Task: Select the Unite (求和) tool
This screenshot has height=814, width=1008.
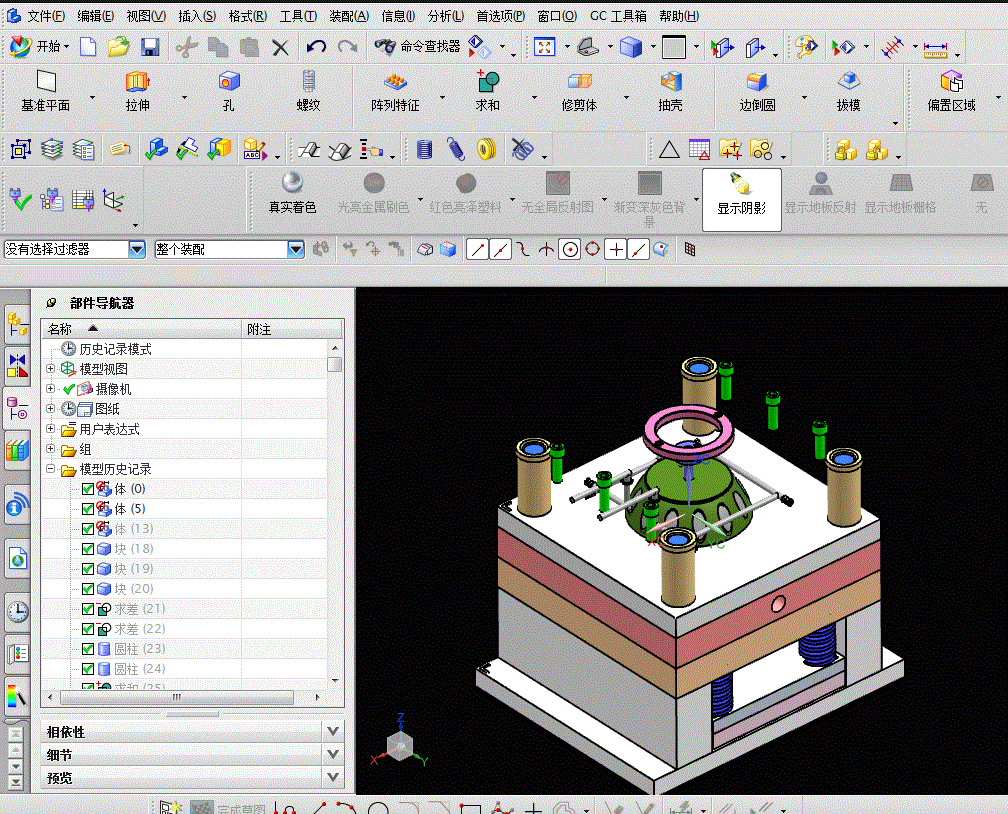Action: [488, 91]
